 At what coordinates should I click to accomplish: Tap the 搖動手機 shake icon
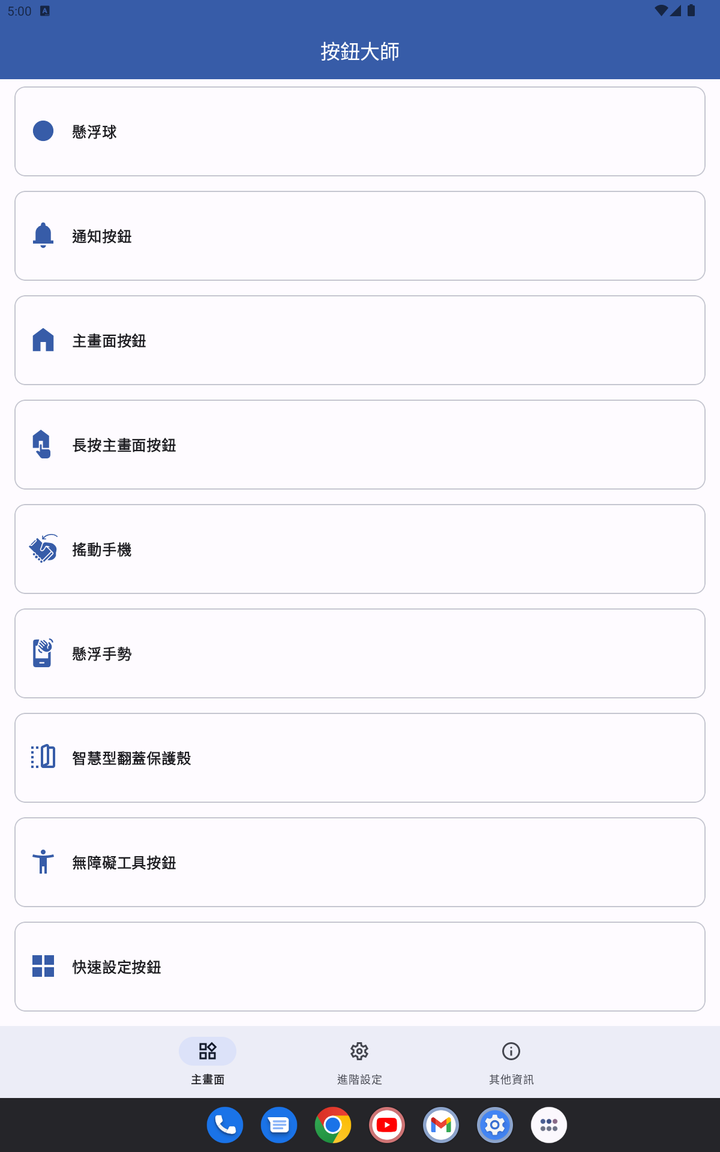click(x=43, y=549)
